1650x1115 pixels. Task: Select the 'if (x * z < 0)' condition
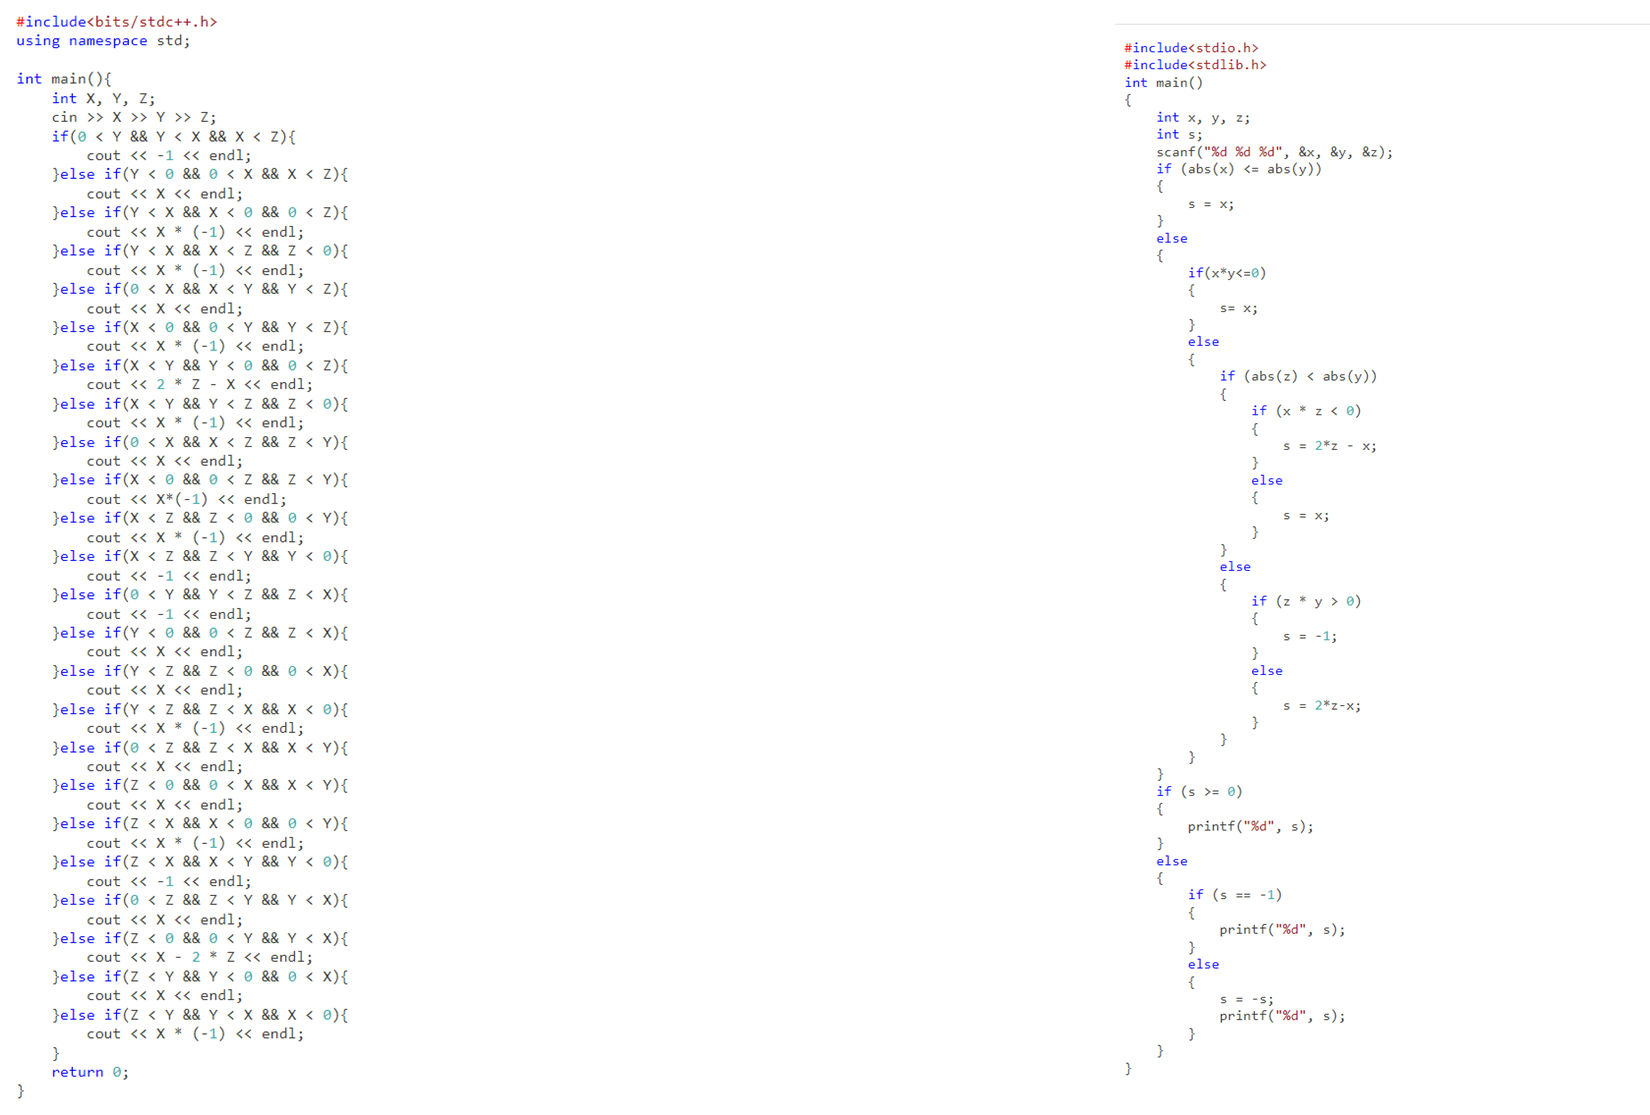click(x=1306, y=411)
